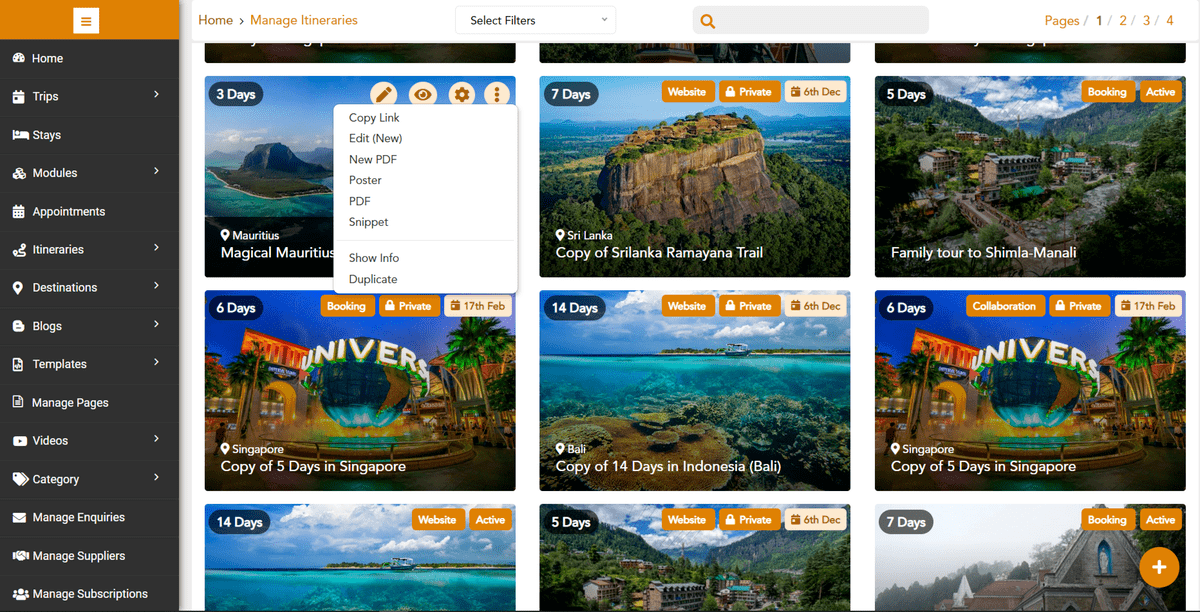Expand the Itineraries submenu chevron

(157, 248)
